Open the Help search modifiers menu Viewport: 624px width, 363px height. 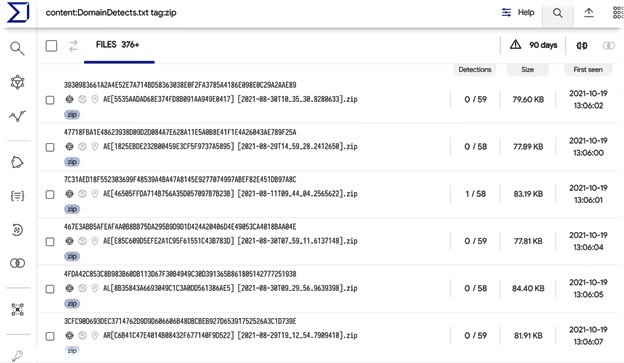click(518, 13)
